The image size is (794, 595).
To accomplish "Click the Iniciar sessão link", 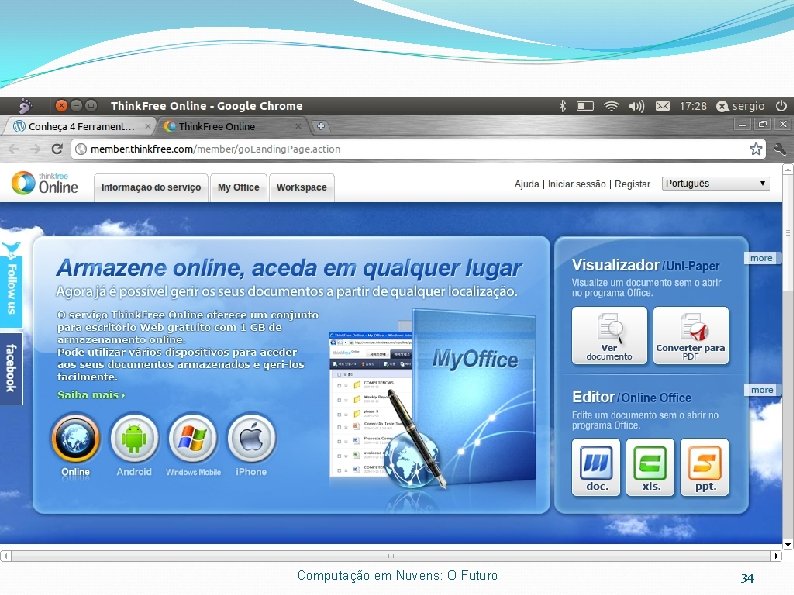I will (x=577, y=184).
